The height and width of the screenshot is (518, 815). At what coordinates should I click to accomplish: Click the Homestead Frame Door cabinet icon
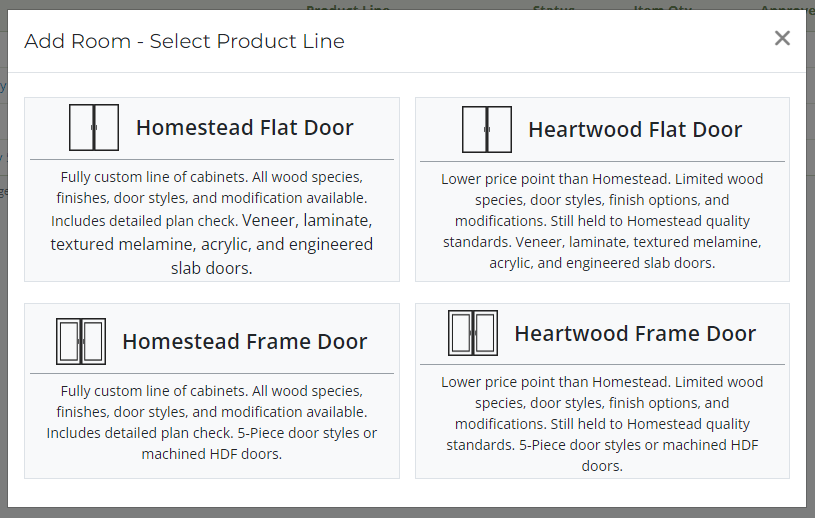click(81, 341)
